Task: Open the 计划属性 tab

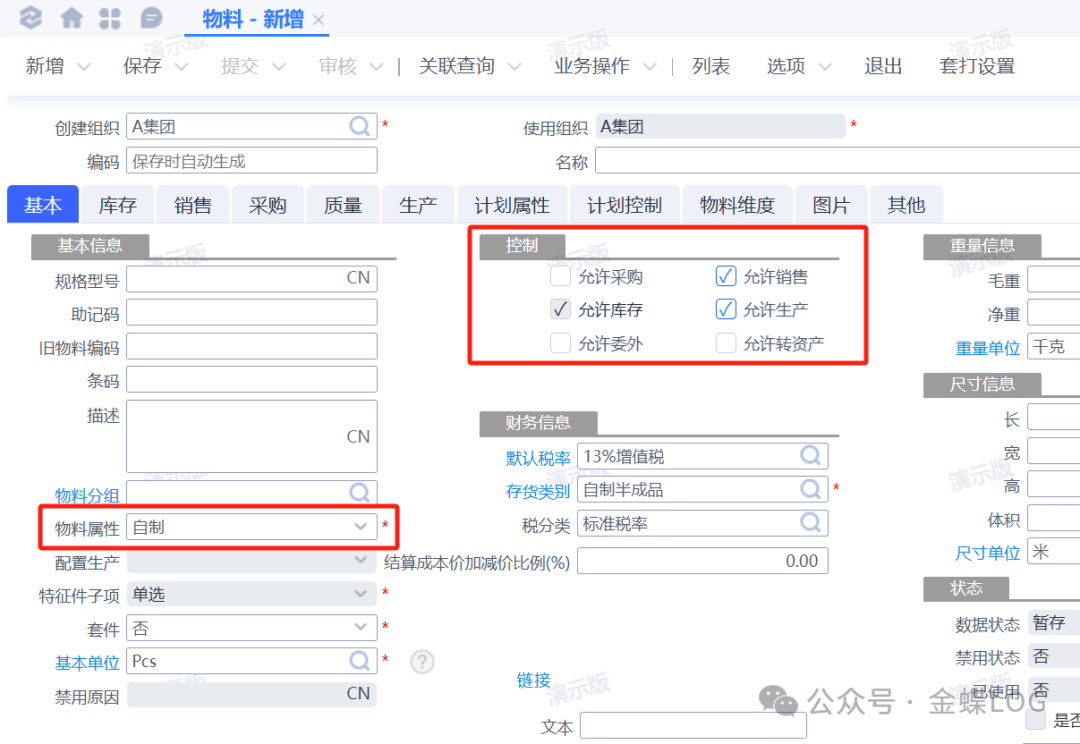Action: coord(511,205)
